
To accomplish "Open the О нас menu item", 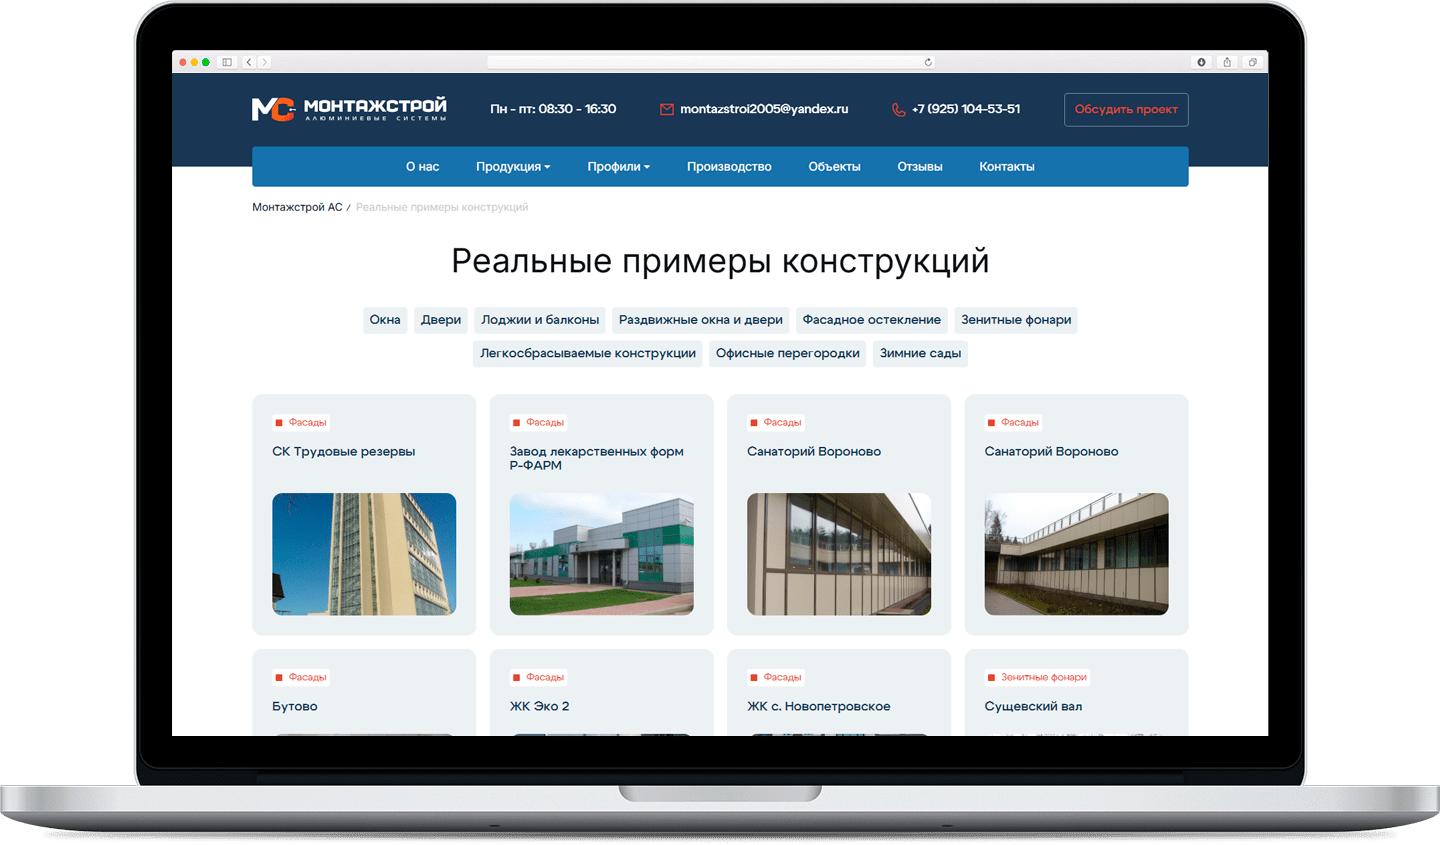I will click(422, 167).
